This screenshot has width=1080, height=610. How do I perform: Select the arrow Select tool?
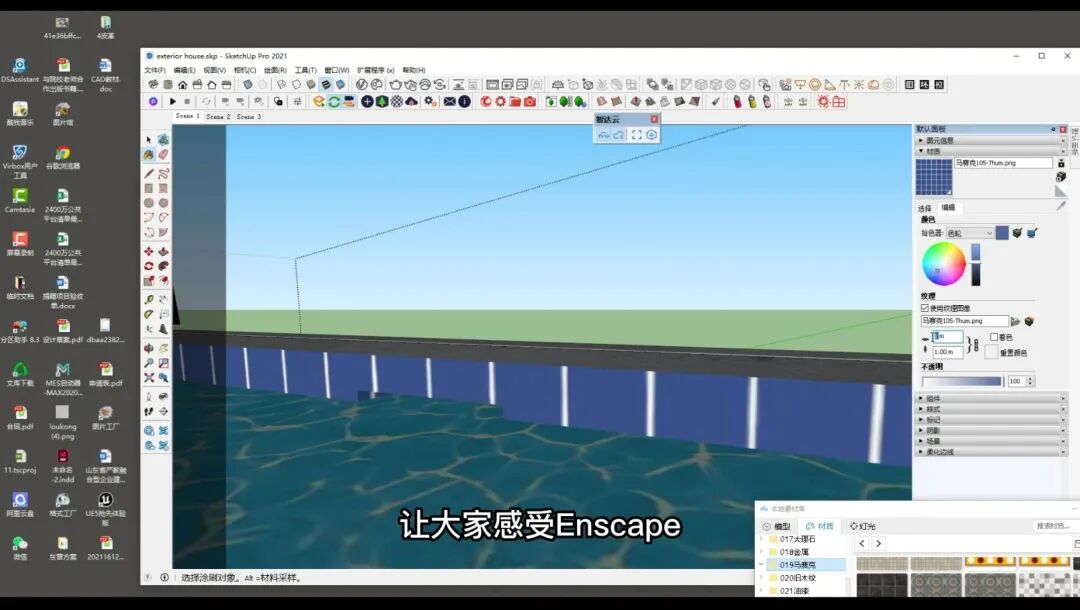point(149,140)
